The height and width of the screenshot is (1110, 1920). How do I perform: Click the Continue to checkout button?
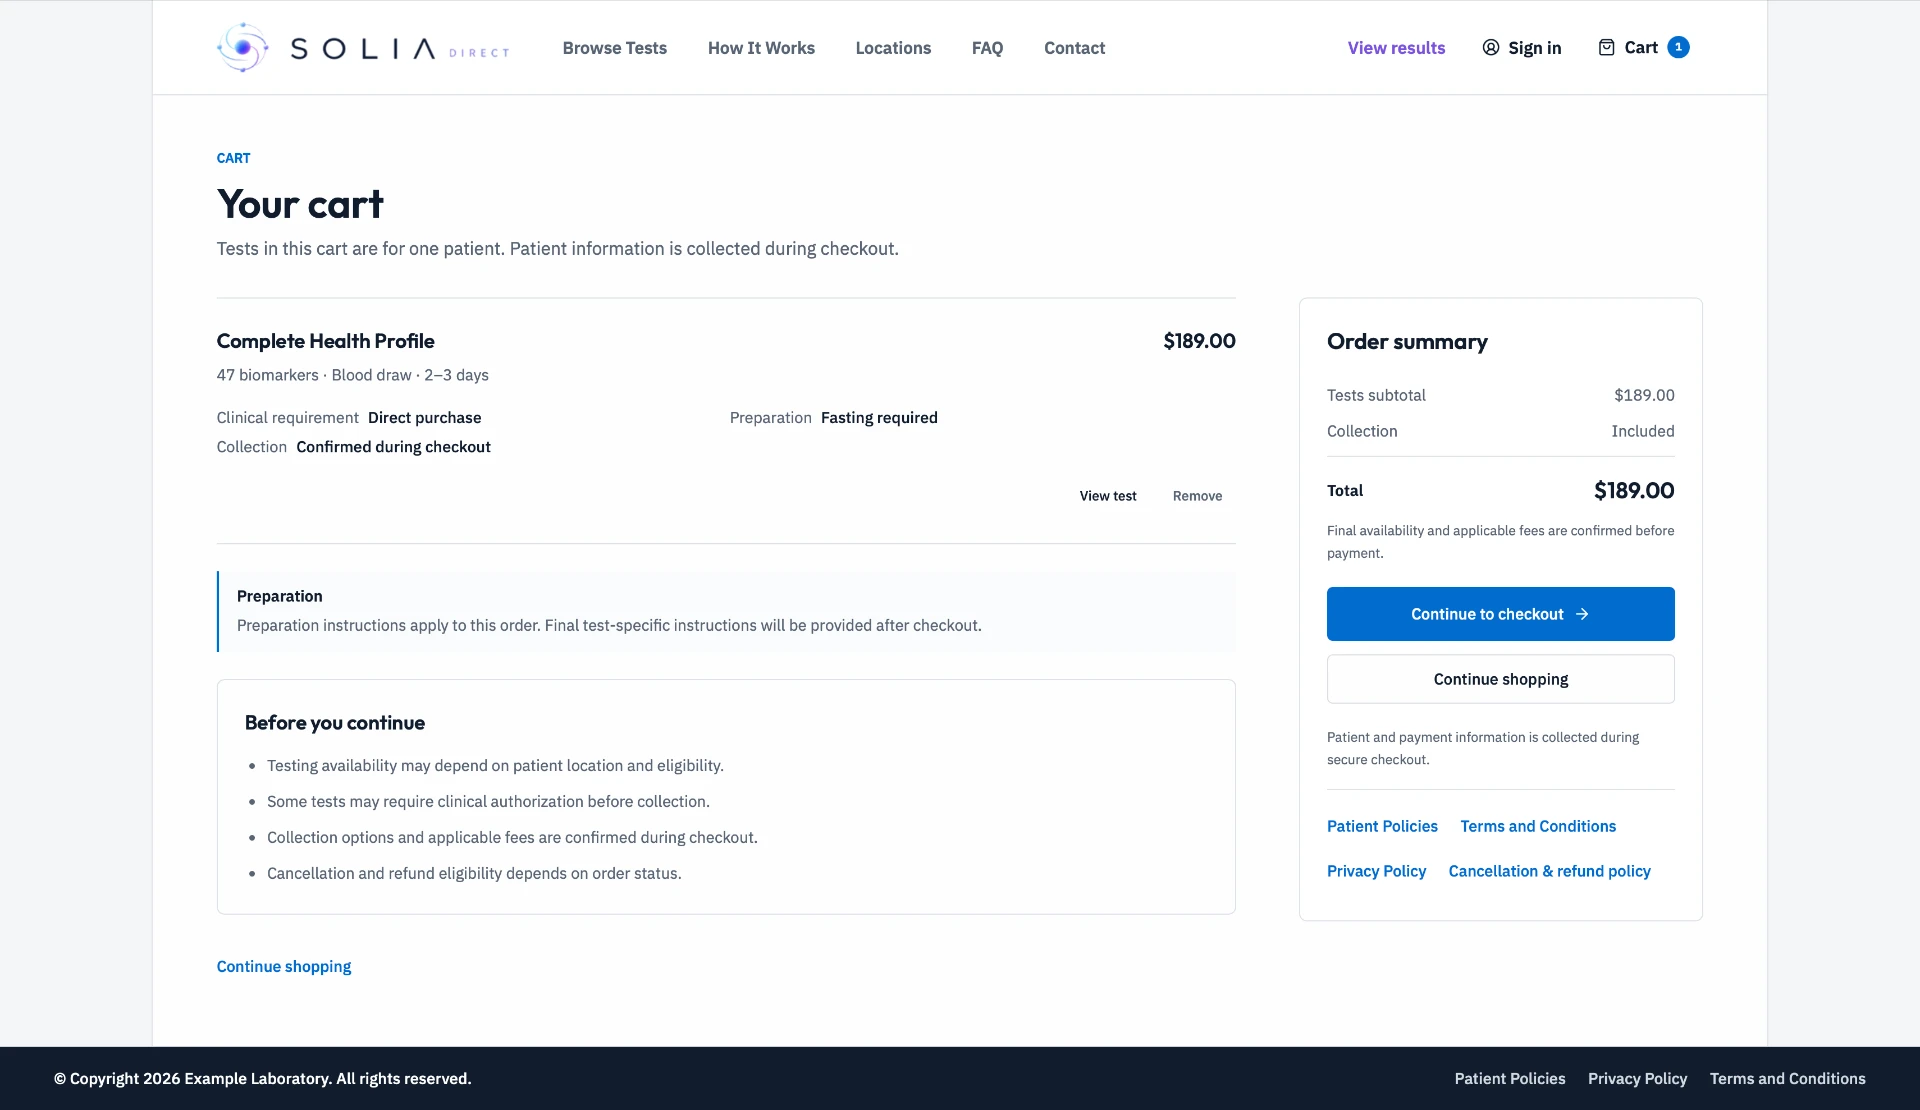coord(1500,614)
